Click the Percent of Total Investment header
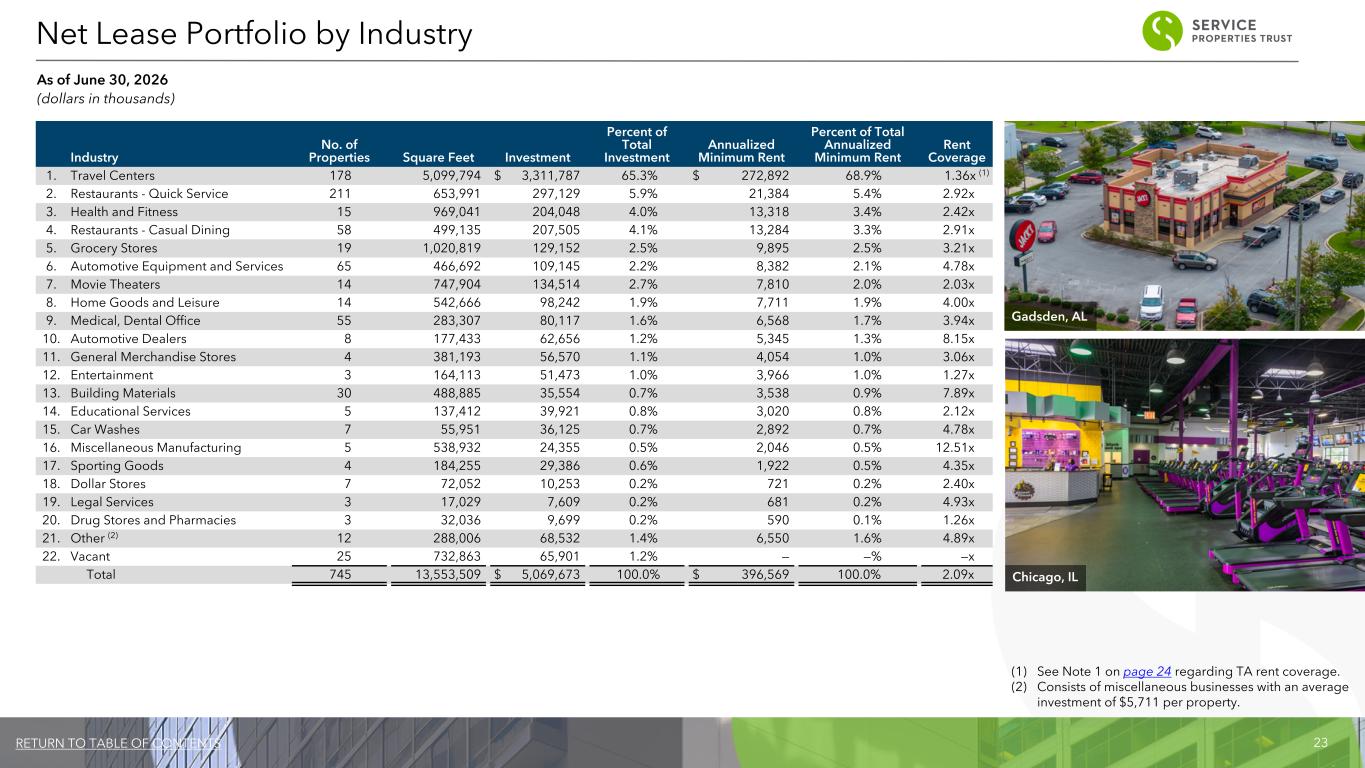 click(637, 144)
